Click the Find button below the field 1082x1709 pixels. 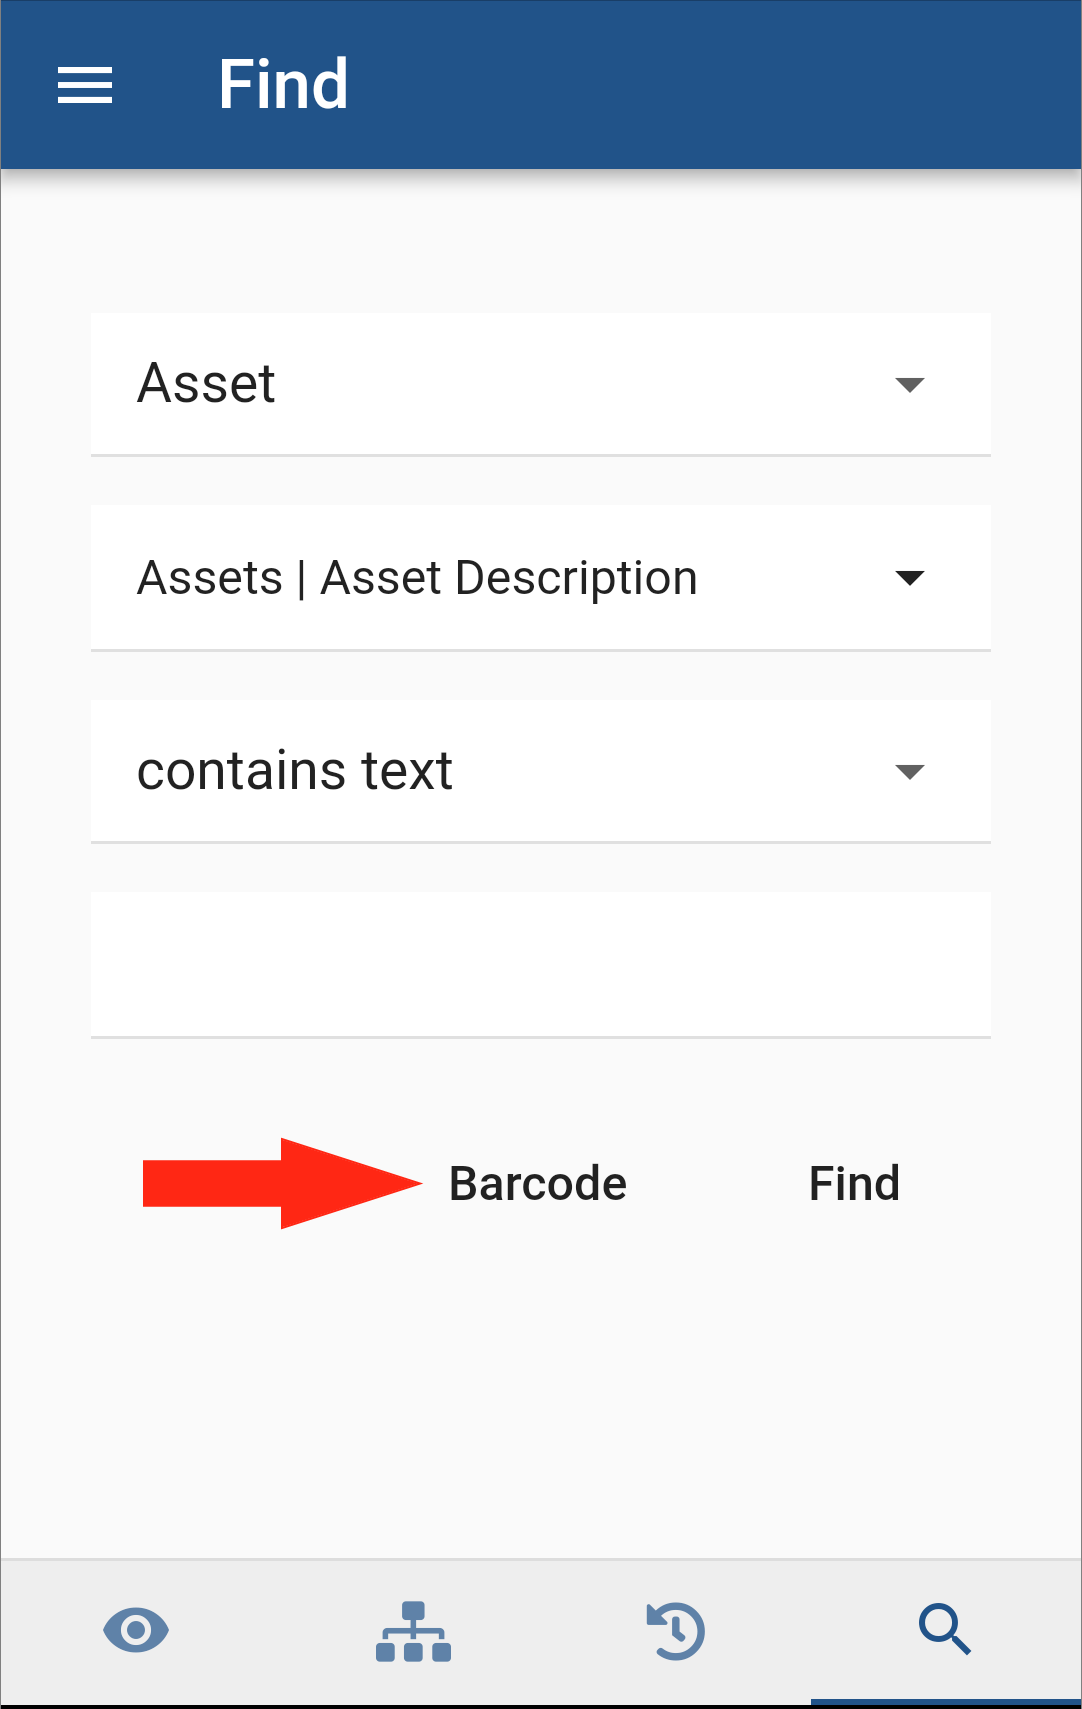point(854,1183)
